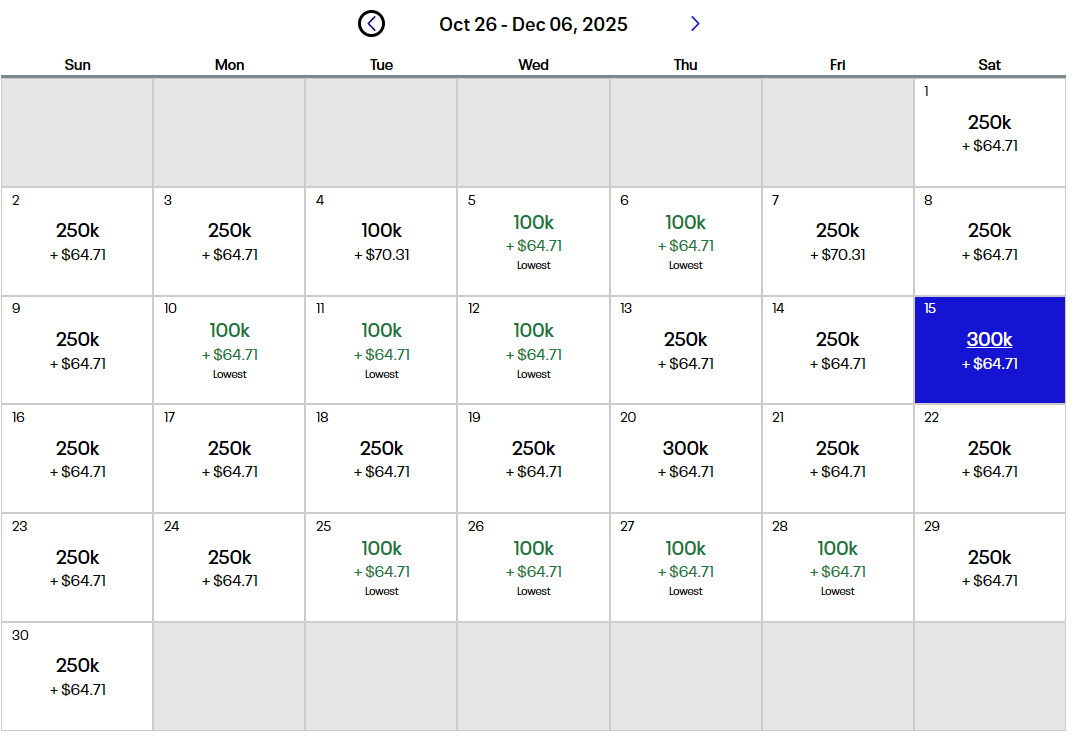
Task: Select November 1 for 250k
Action: coord(989,133)
